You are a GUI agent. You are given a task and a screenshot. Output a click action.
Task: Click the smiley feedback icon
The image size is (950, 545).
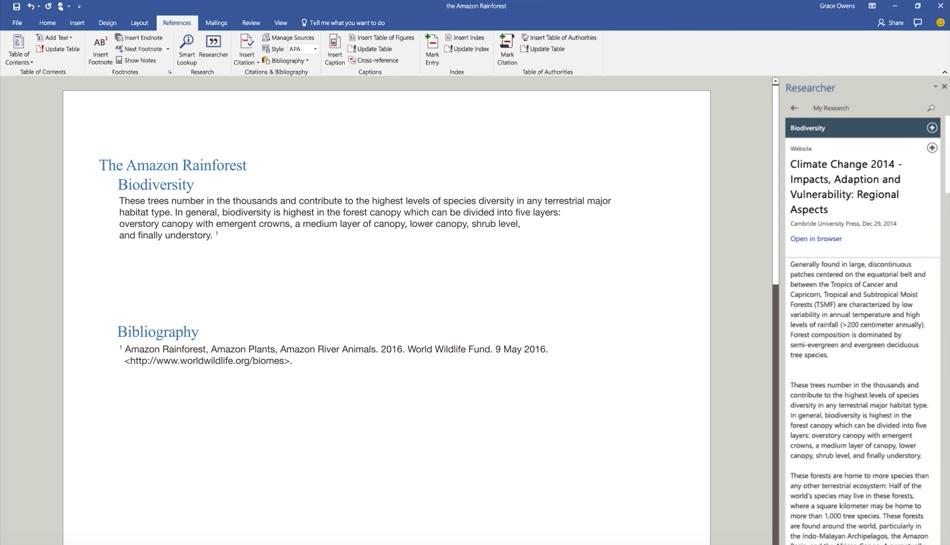pos(940,23)
